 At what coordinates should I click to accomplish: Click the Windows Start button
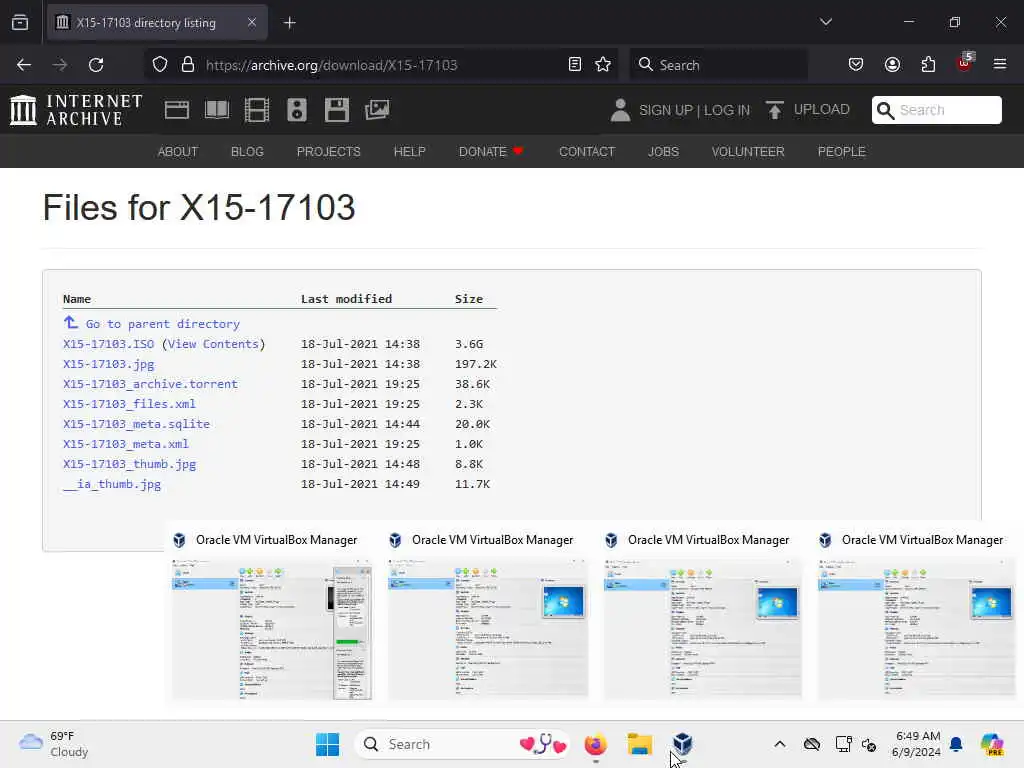coord(327,744)
